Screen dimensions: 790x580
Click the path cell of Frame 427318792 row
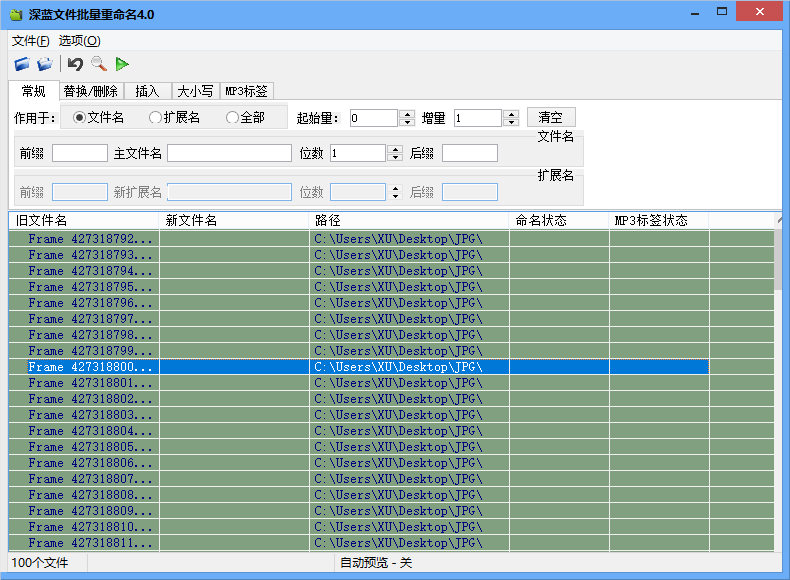click(x=409, y=239)
